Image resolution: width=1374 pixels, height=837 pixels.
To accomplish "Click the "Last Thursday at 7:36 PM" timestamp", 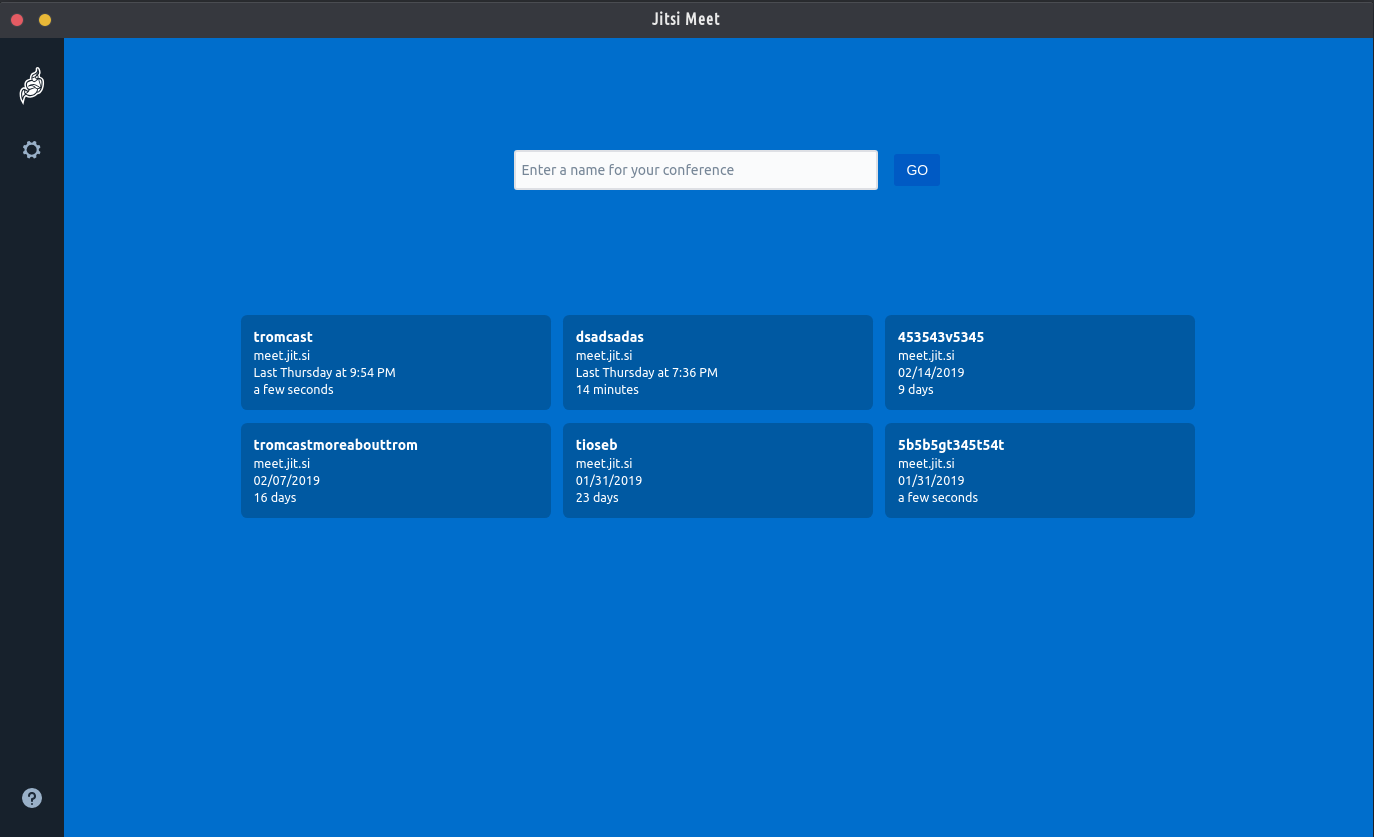I will click(646, 373).
